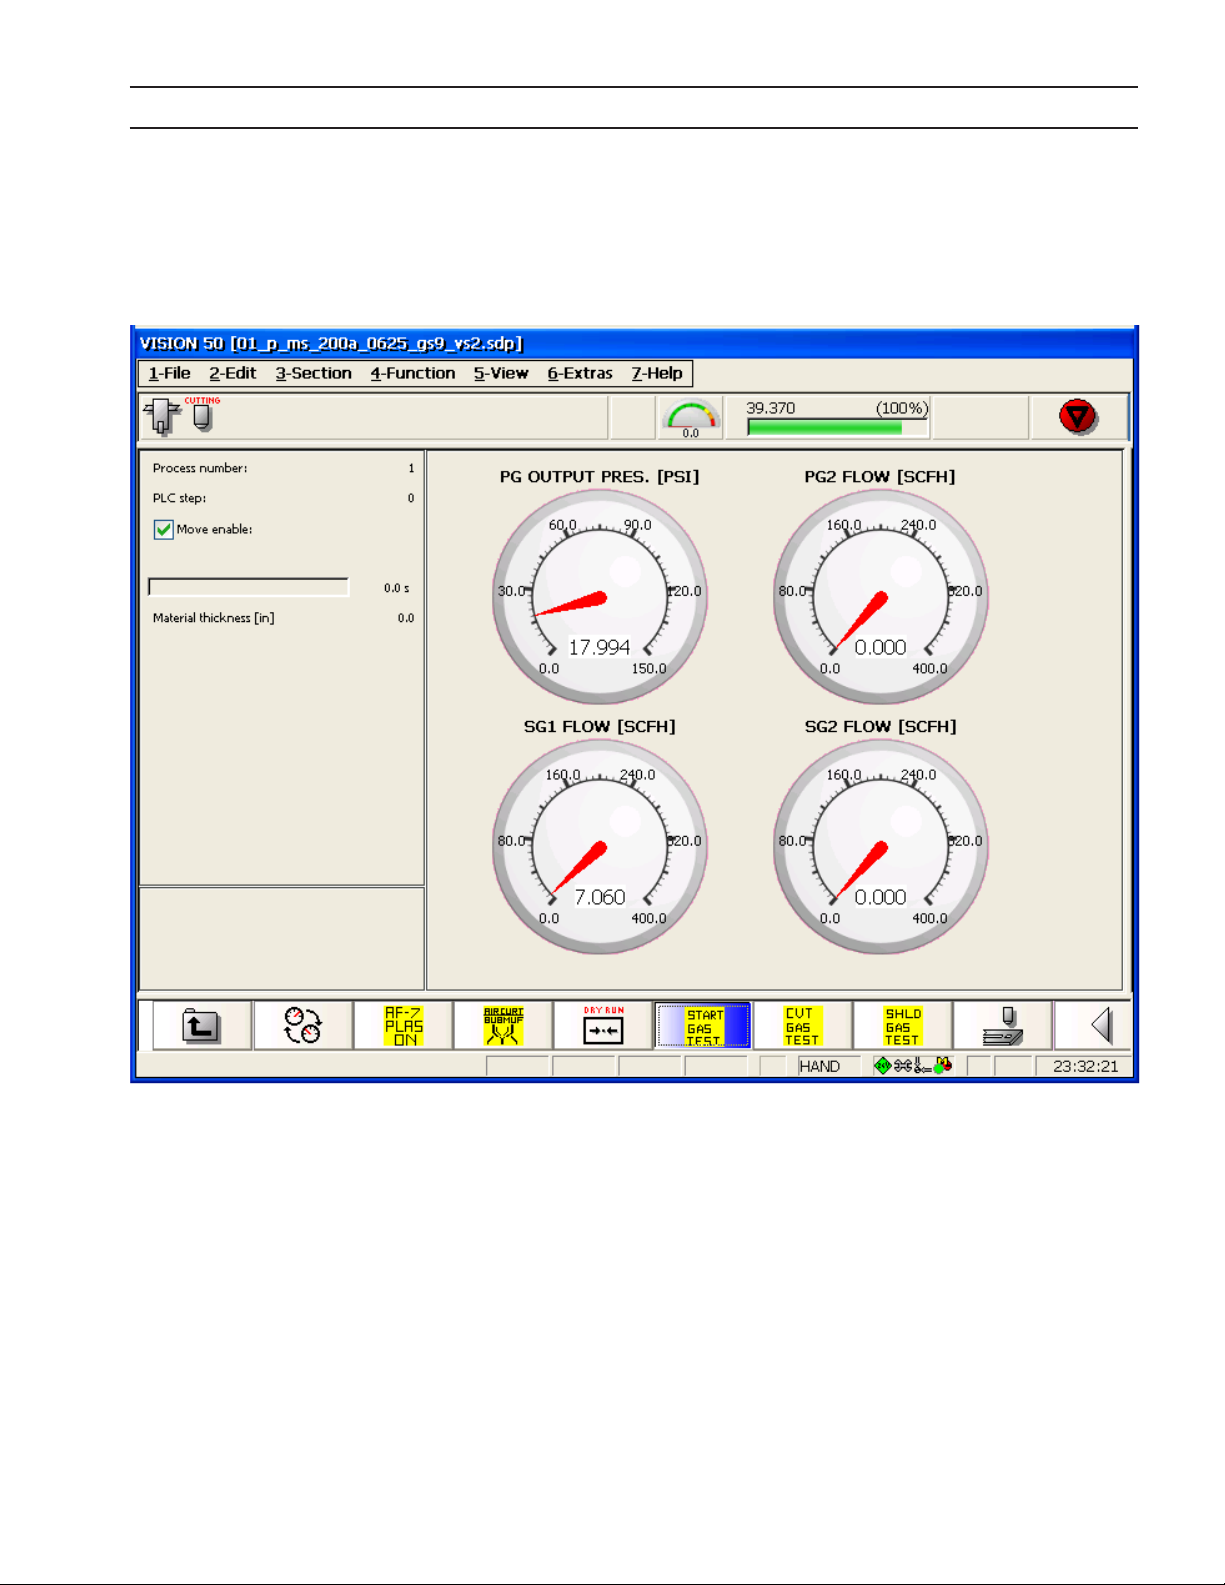Click the folder-up back icon in the bottom toolbar

(201, 1026)
